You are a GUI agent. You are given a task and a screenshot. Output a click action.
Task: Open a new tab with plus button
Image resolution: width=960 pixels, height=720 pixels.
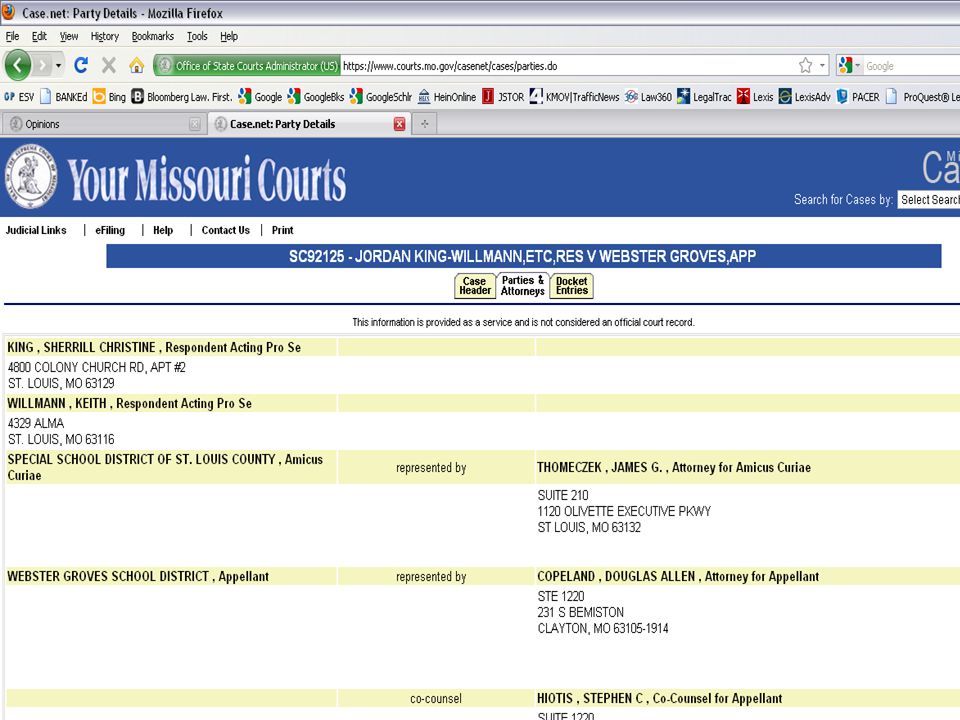(424, 124)
